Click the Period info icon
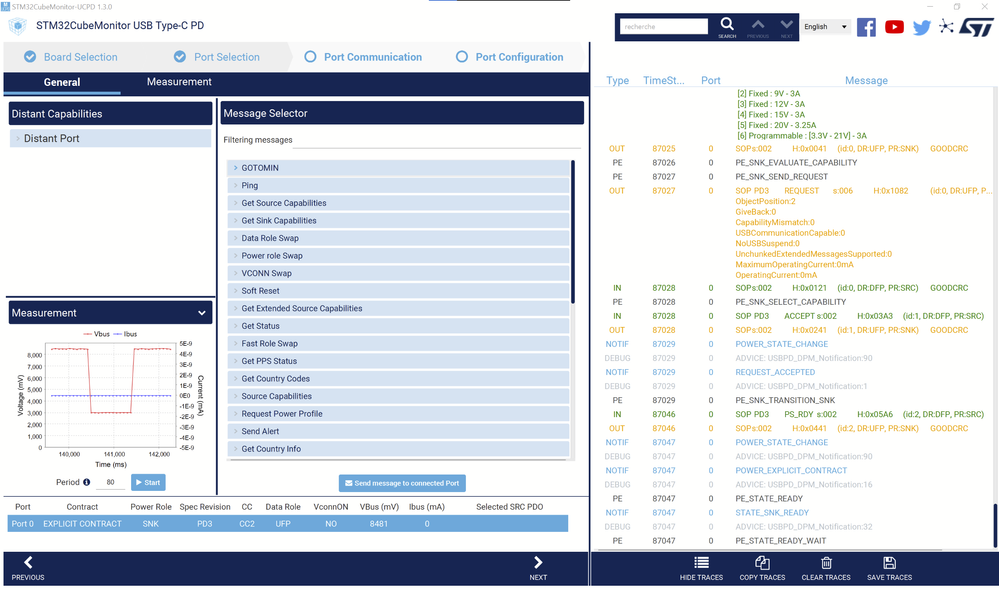 87,482
